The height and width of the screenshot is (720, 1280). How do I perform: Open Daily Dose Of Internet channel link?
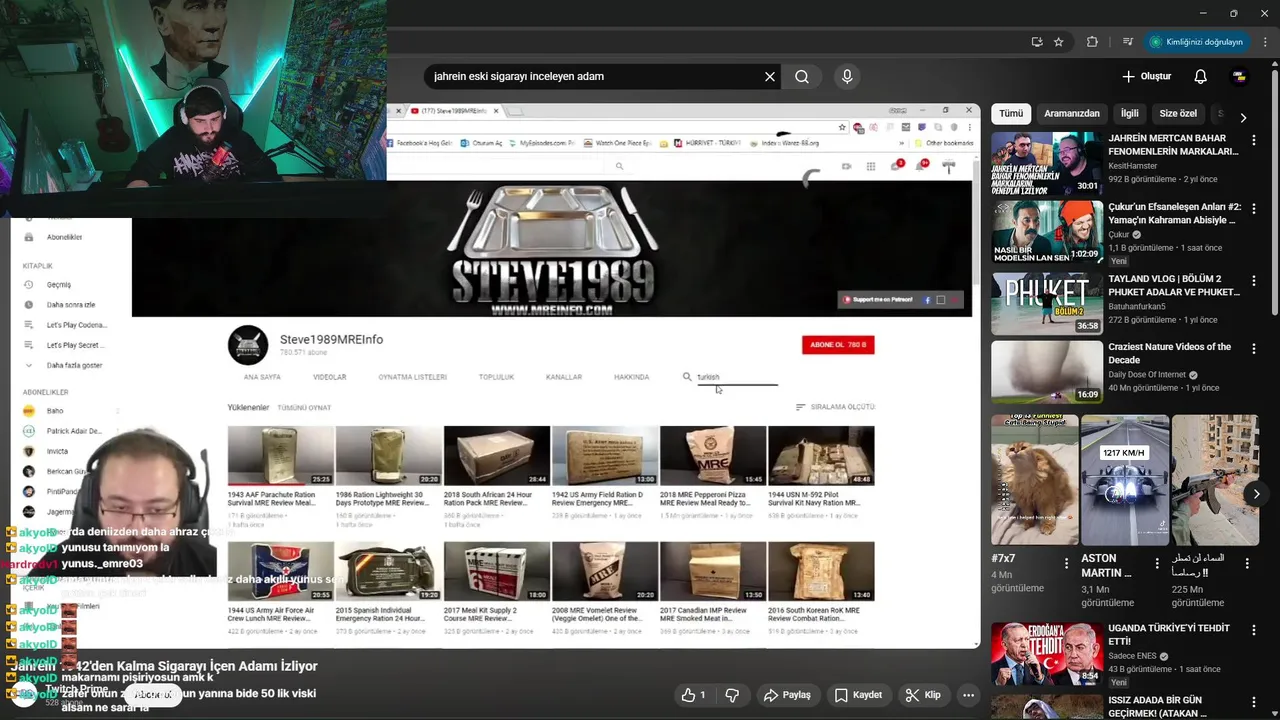tap(1147, 375)
